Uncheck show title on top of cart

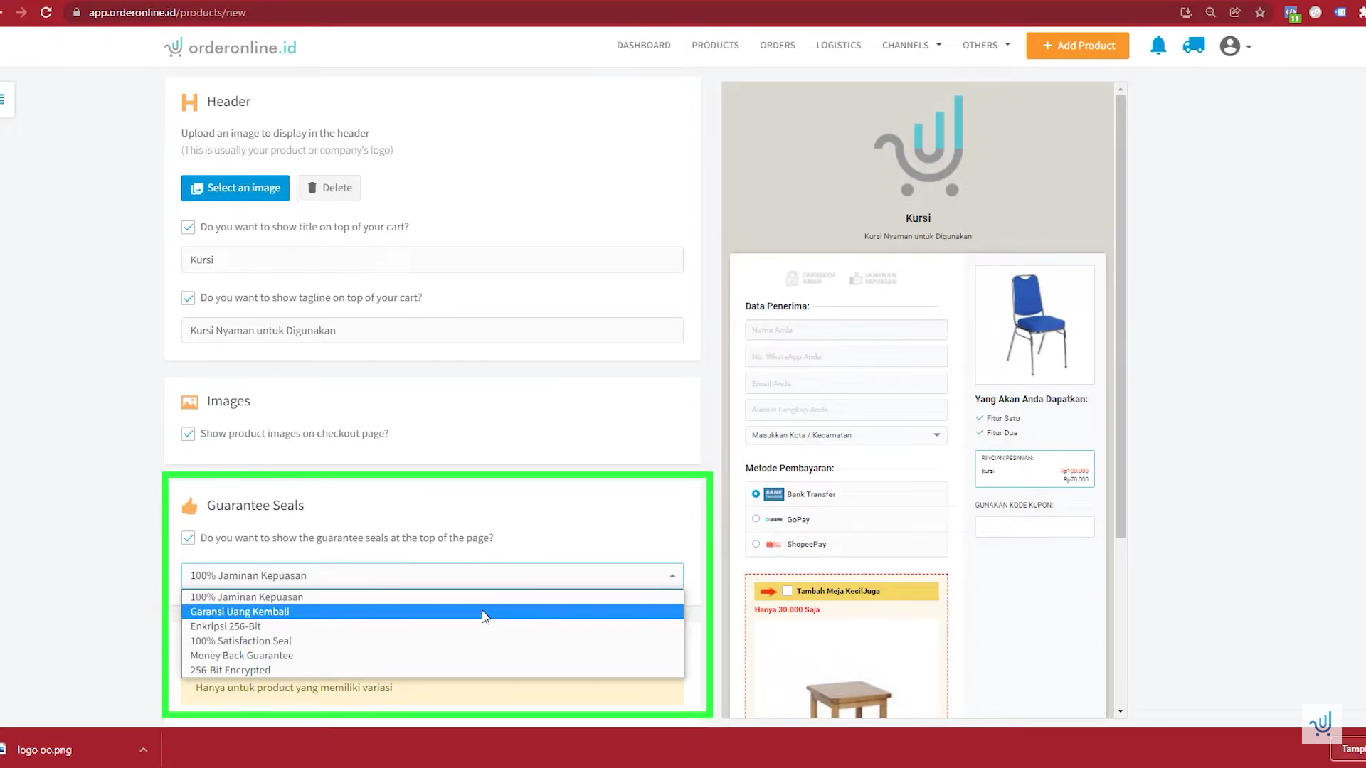pyautogui.click(x=188, y=227)
